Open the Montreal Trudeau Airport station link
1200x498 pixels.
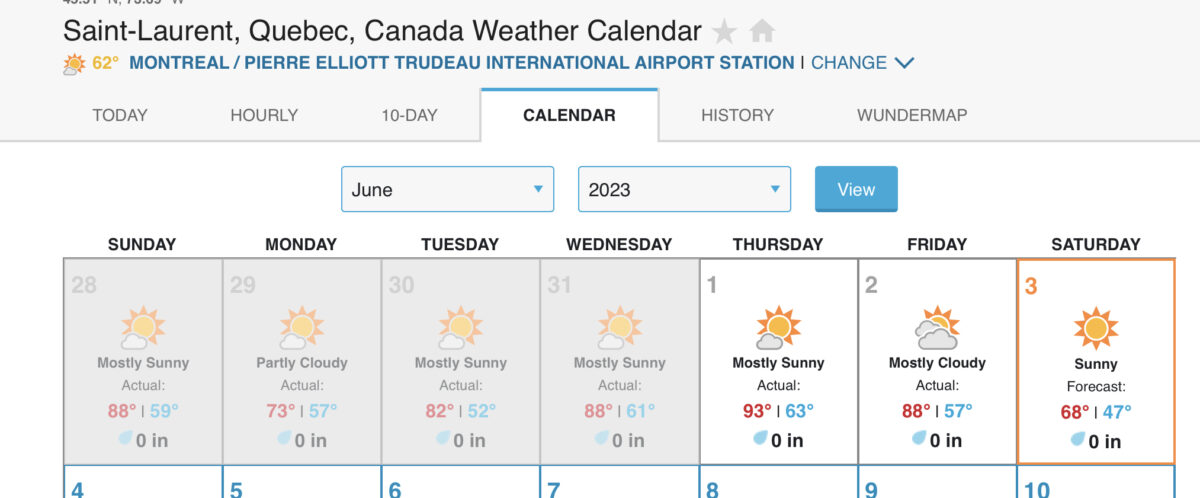pyautogui.click(x=462, y=63)
